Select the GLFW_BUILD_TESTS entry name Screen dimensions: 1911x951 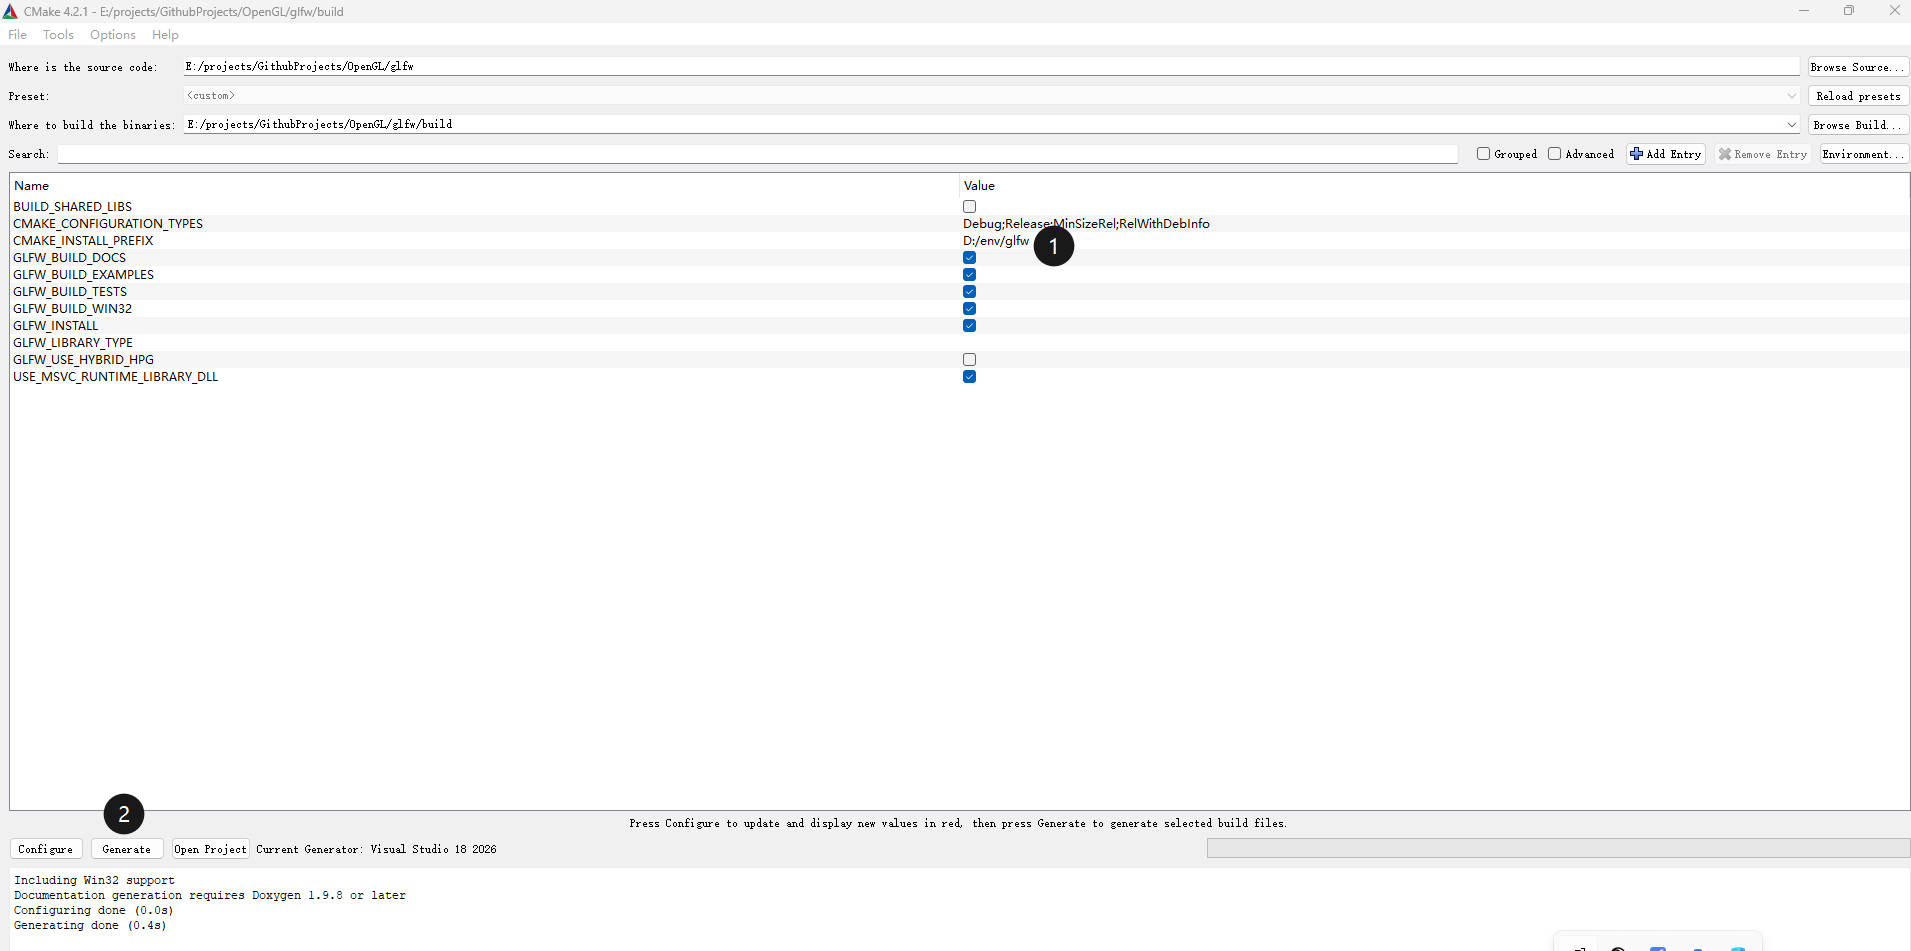70,292
